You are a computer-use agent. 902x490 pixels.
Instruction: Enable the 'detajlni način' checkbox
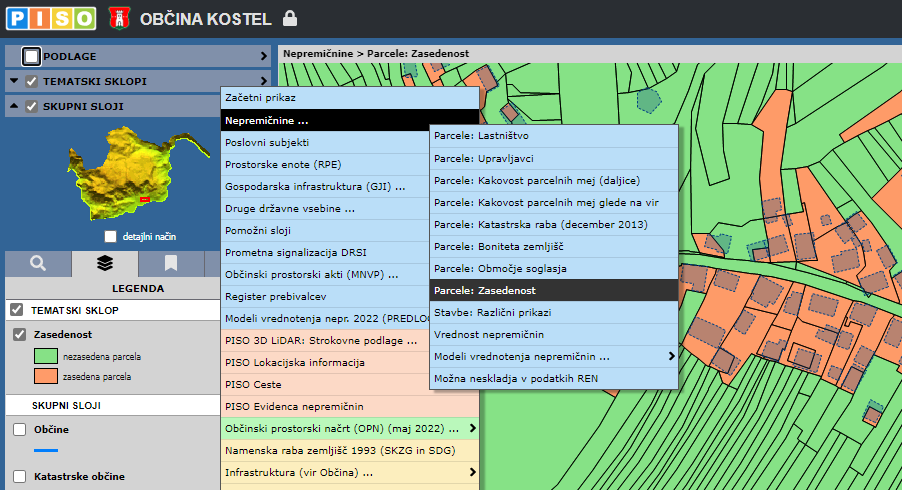click(x=111, y=237)
